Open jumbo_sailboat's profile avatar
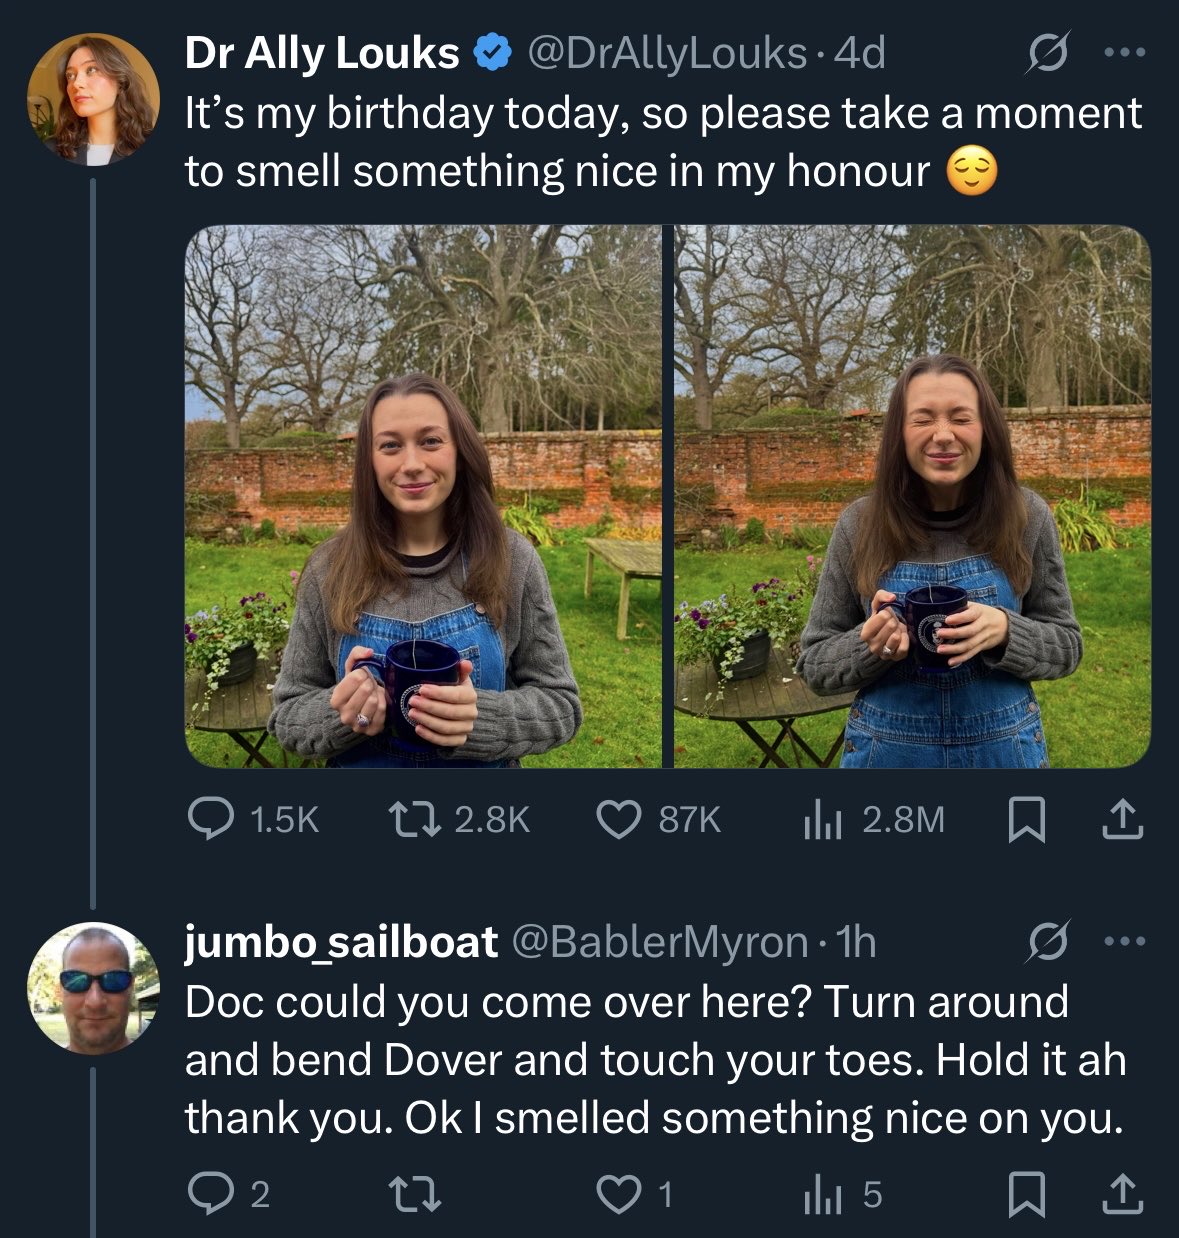This screenshot has width=1179, height=1238. (x=92, y=988)
